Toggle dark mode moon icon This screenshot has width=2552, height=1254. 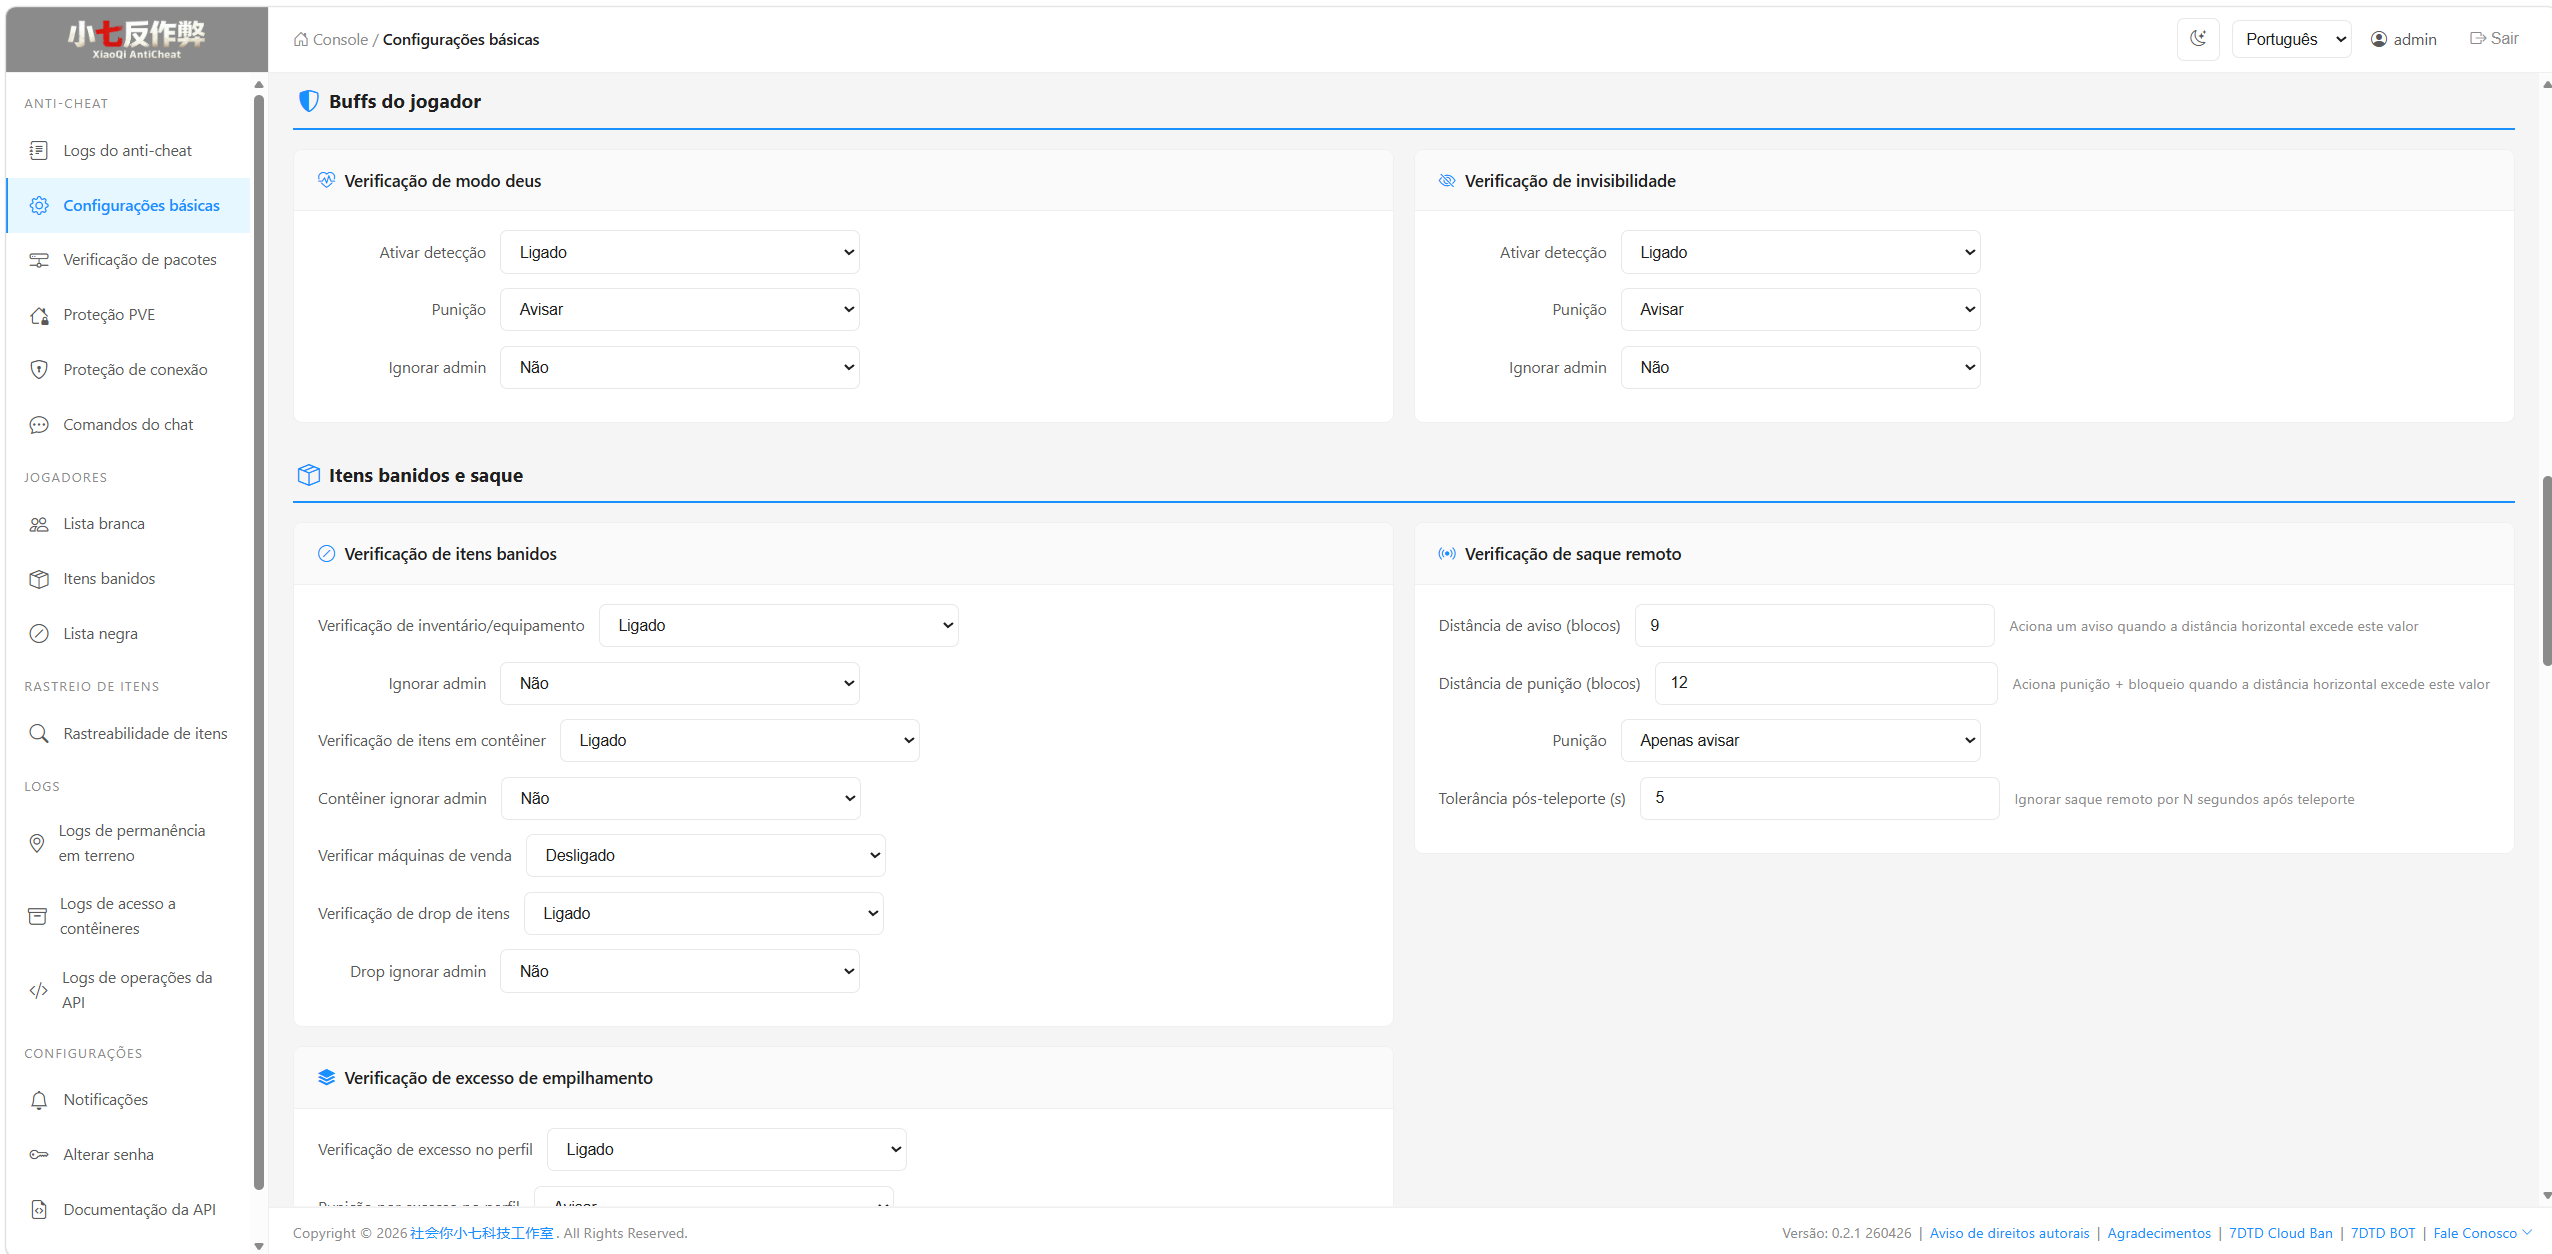coord(2197,39)
